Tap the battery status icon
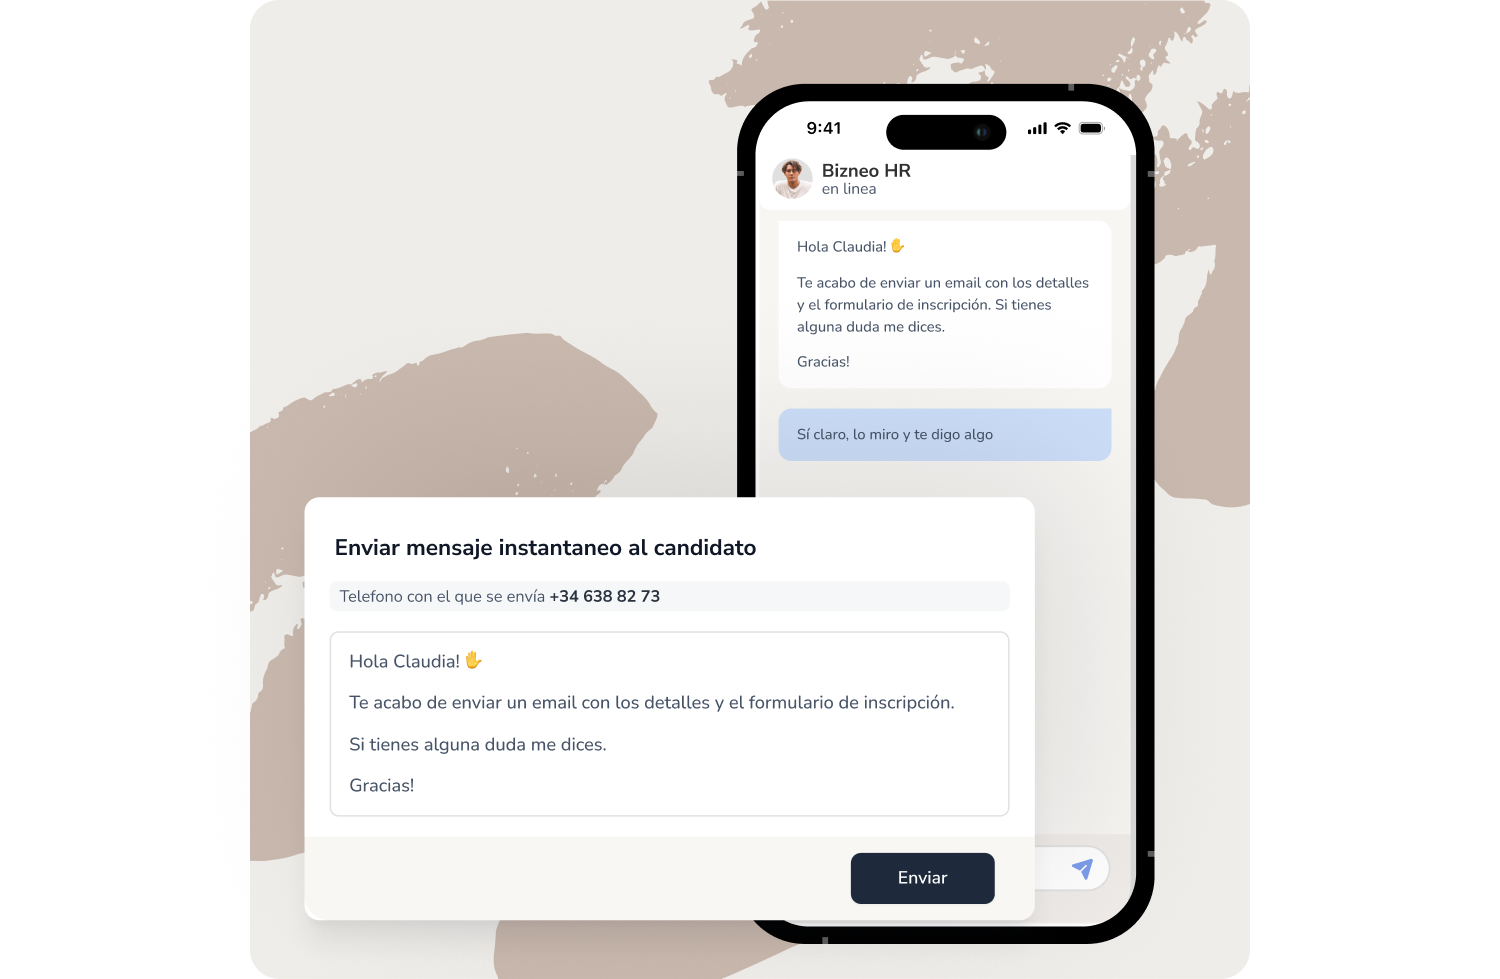1500x979 pixels. pos(1091,128)
